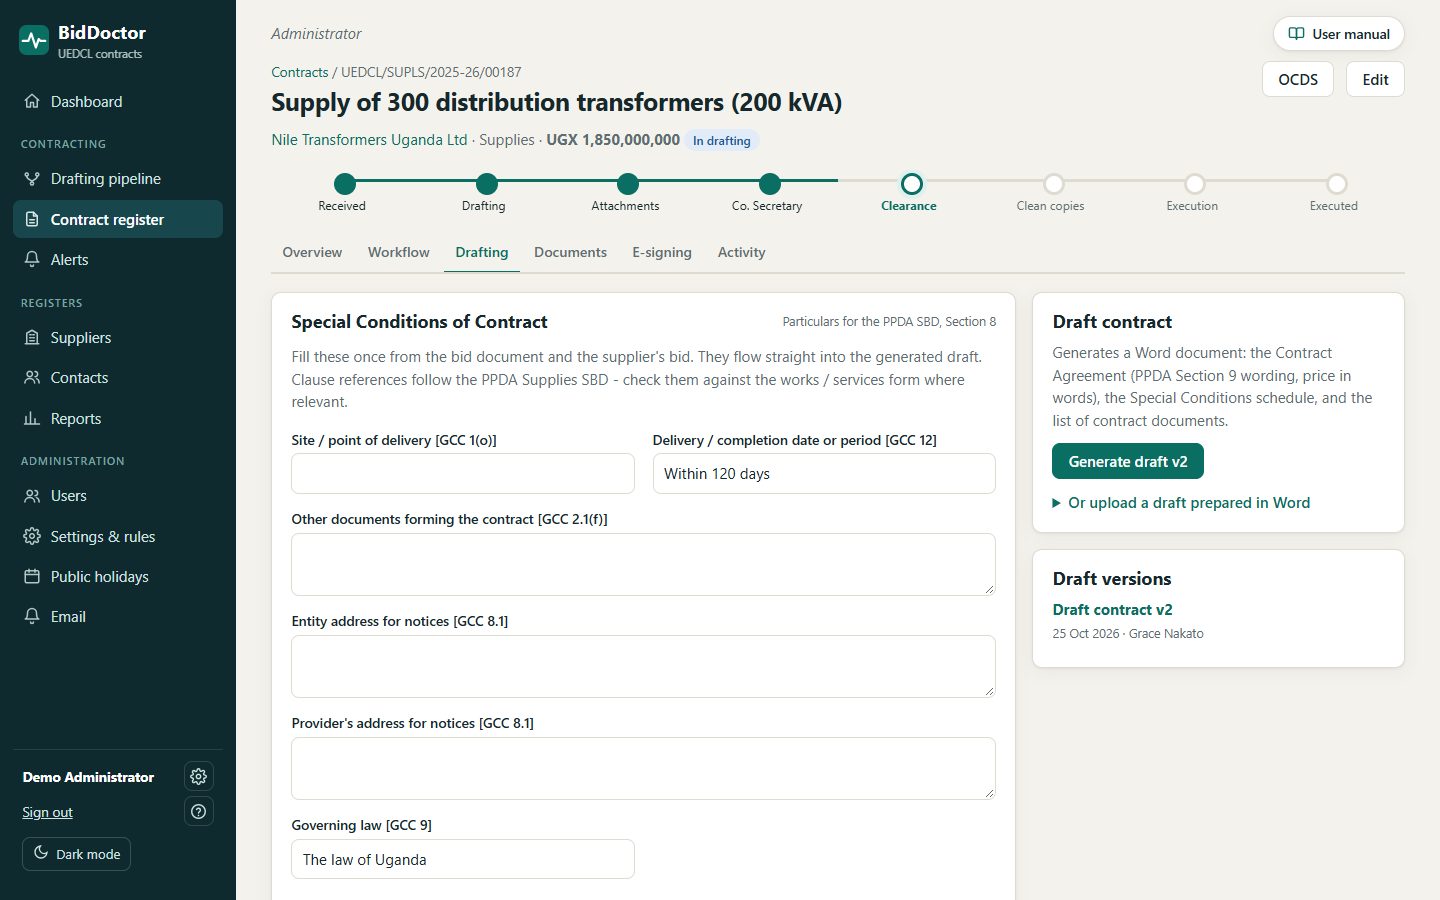Viewport: 1440px width, 900px height.
Task: Click the Provider's address for notices textarea
Action: point(643,769)
